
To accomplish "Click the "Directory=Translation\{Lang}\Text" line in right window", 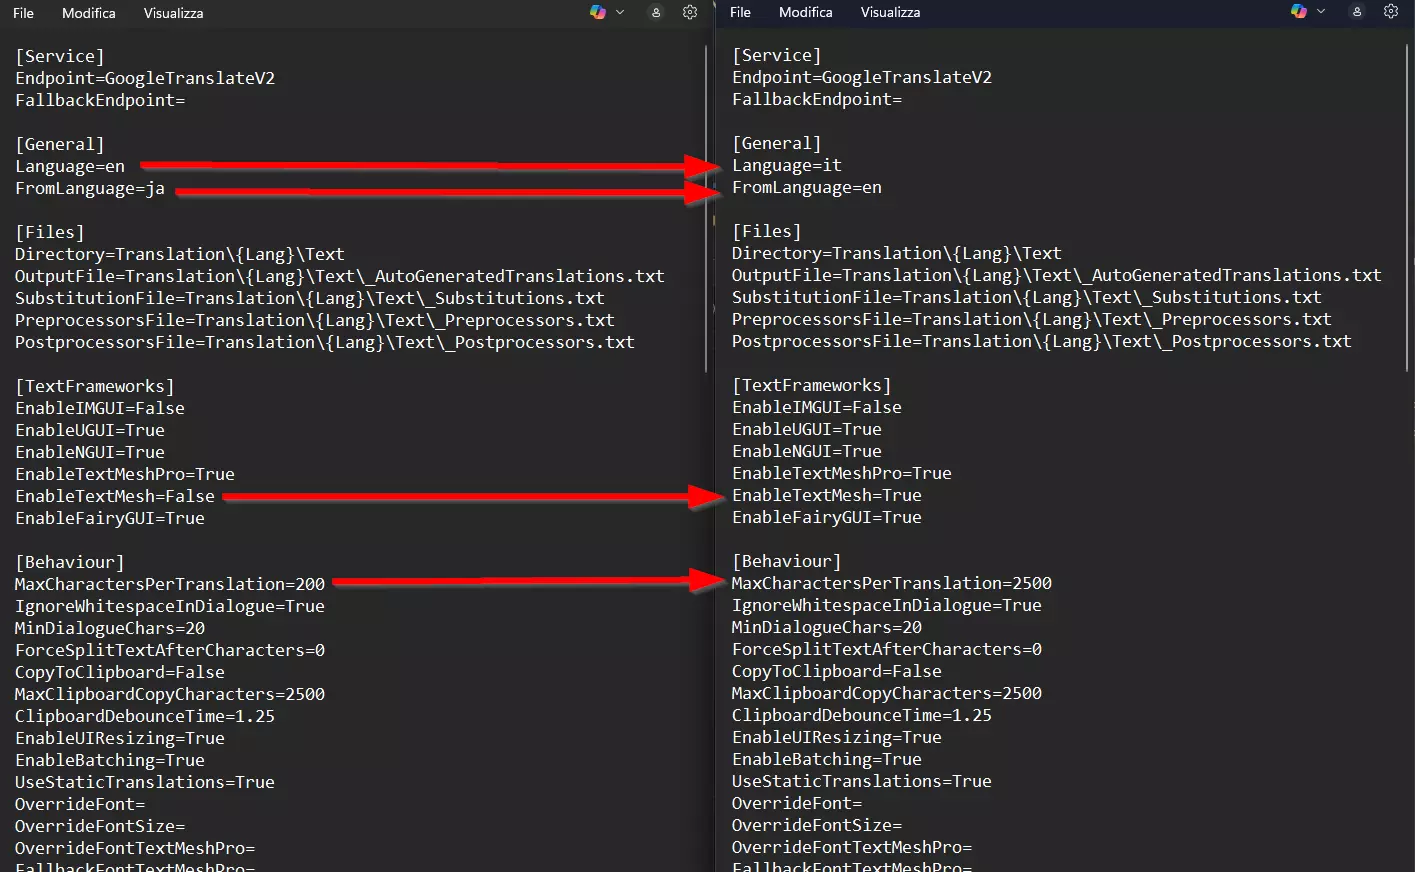I will coord(897,253).
